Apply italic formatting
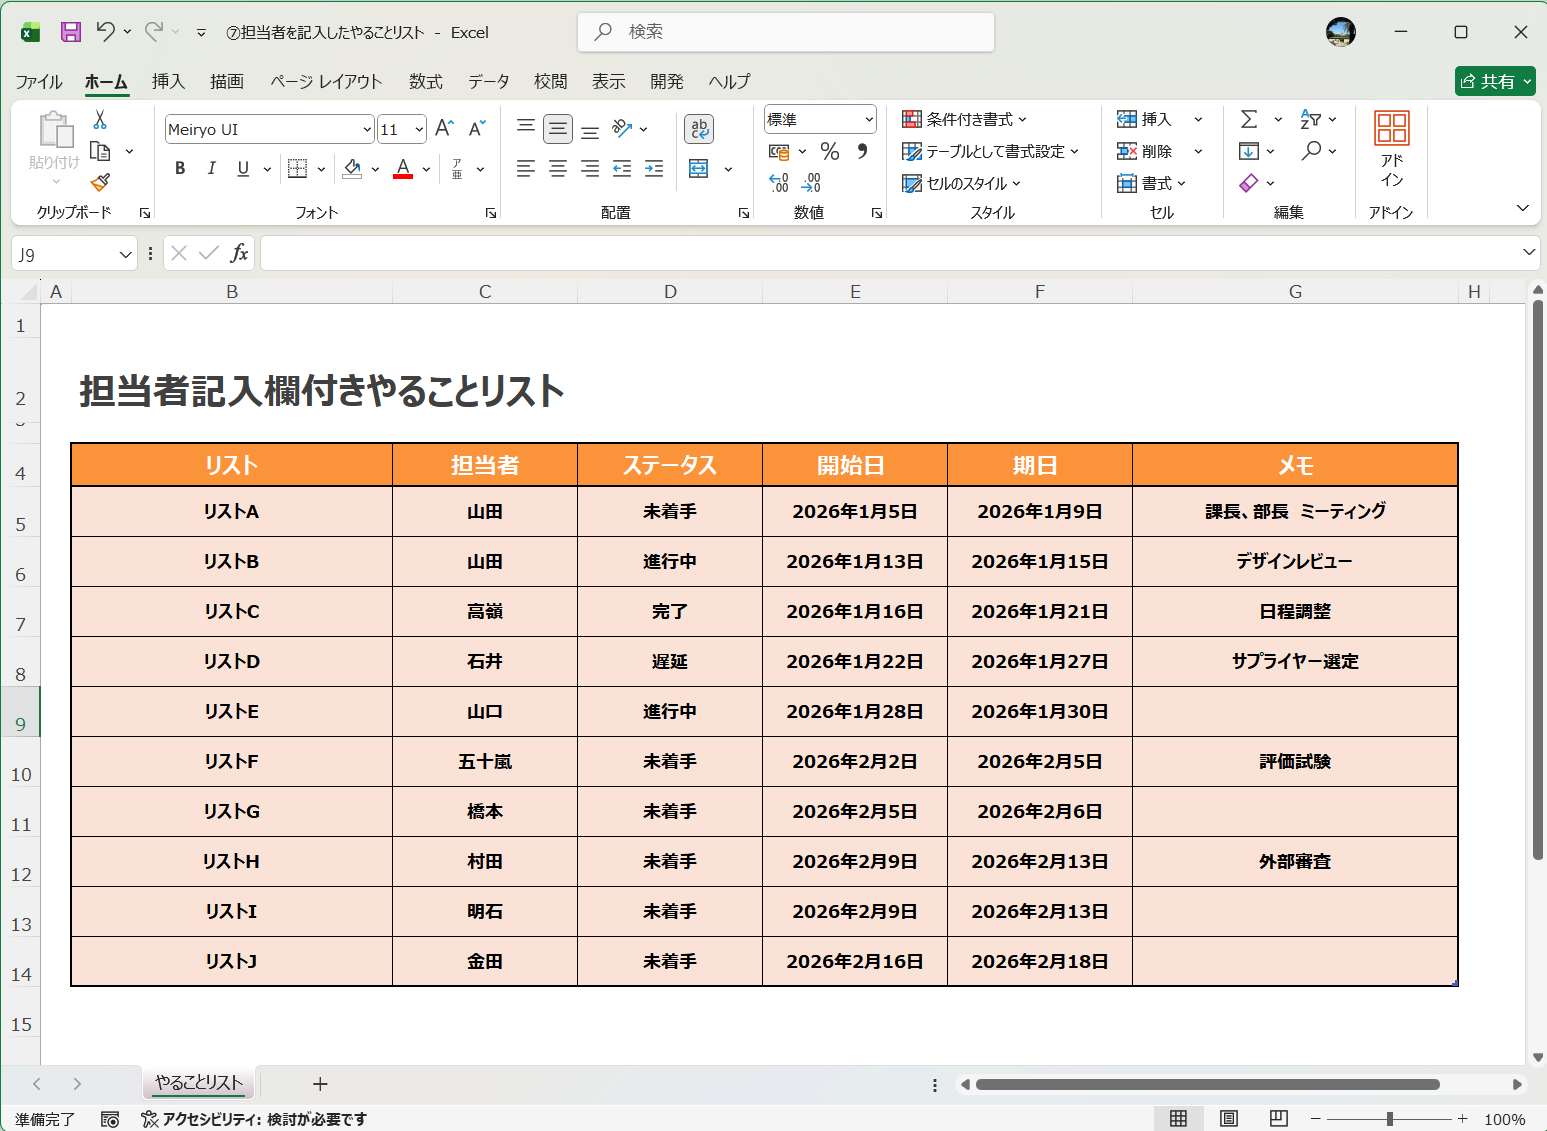The image size is (1547, 1131). coord(211,168)
